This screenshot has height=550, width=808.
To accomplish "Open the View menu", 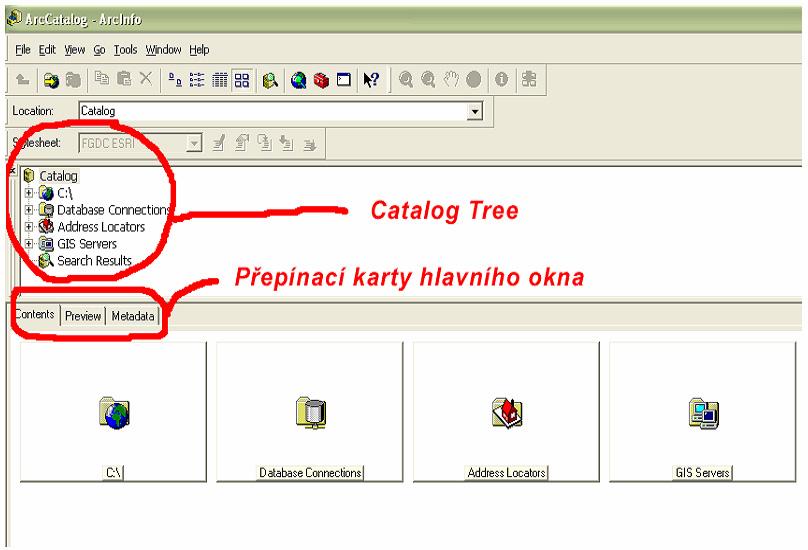I will (x=75, y=50).
